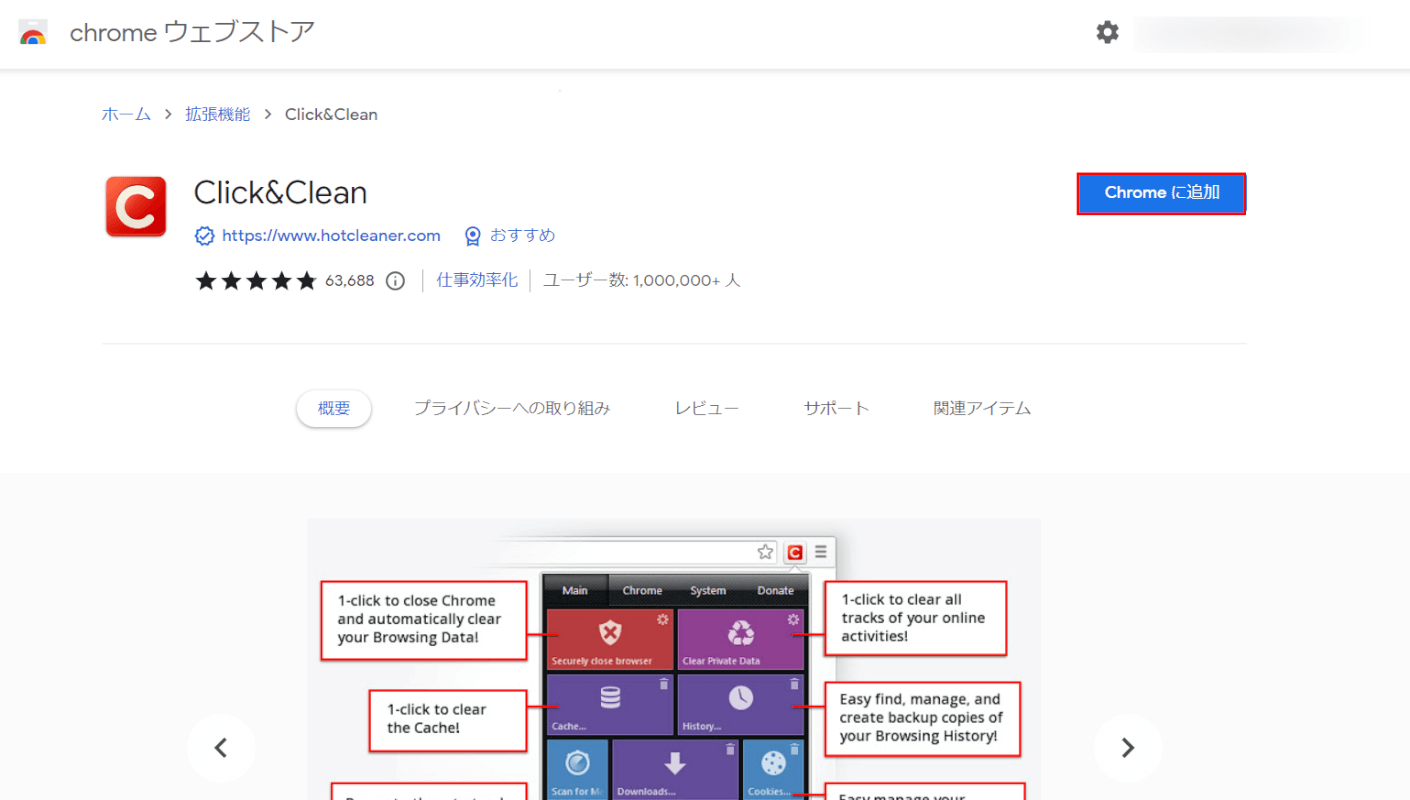Add Click&Clean with Chrome に追加 button
The image size is (1410, 800).
[x=1161, y=193]
